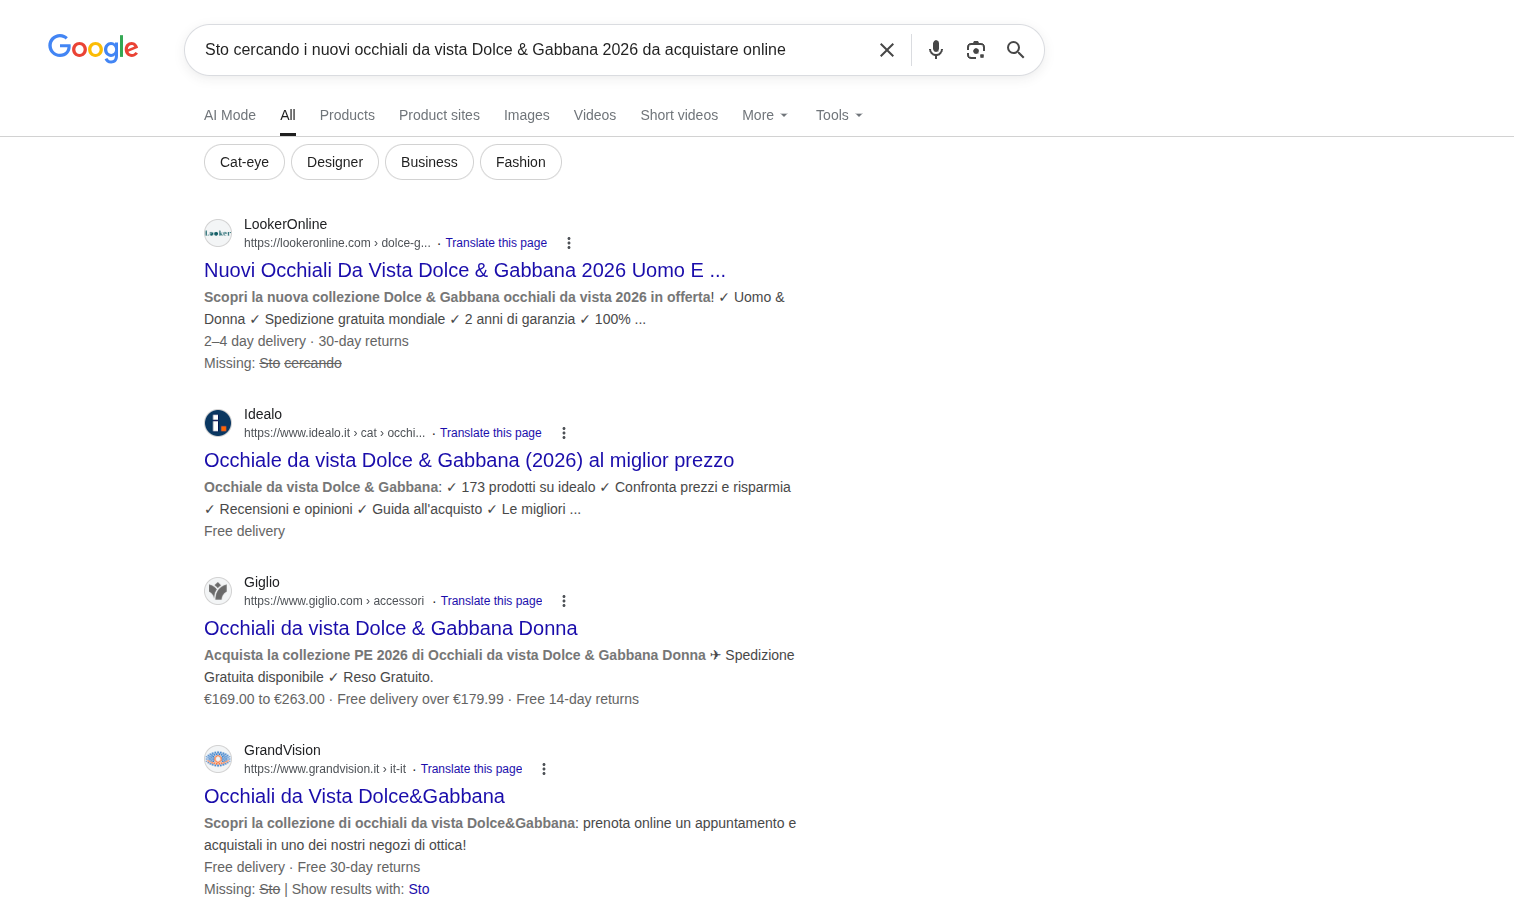This screenshot has width=1514, height=909.
Task: Select the All results tab
Action: click(x=288, y=115)
